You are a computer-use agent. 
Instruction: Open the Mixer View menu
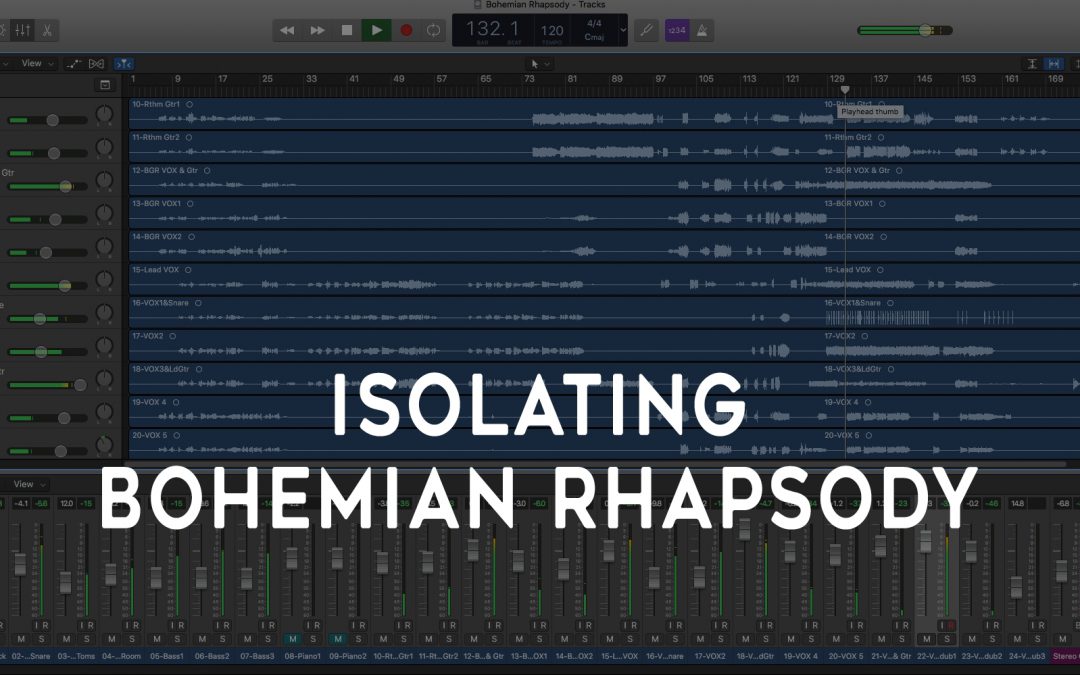(x=28, y=484)
